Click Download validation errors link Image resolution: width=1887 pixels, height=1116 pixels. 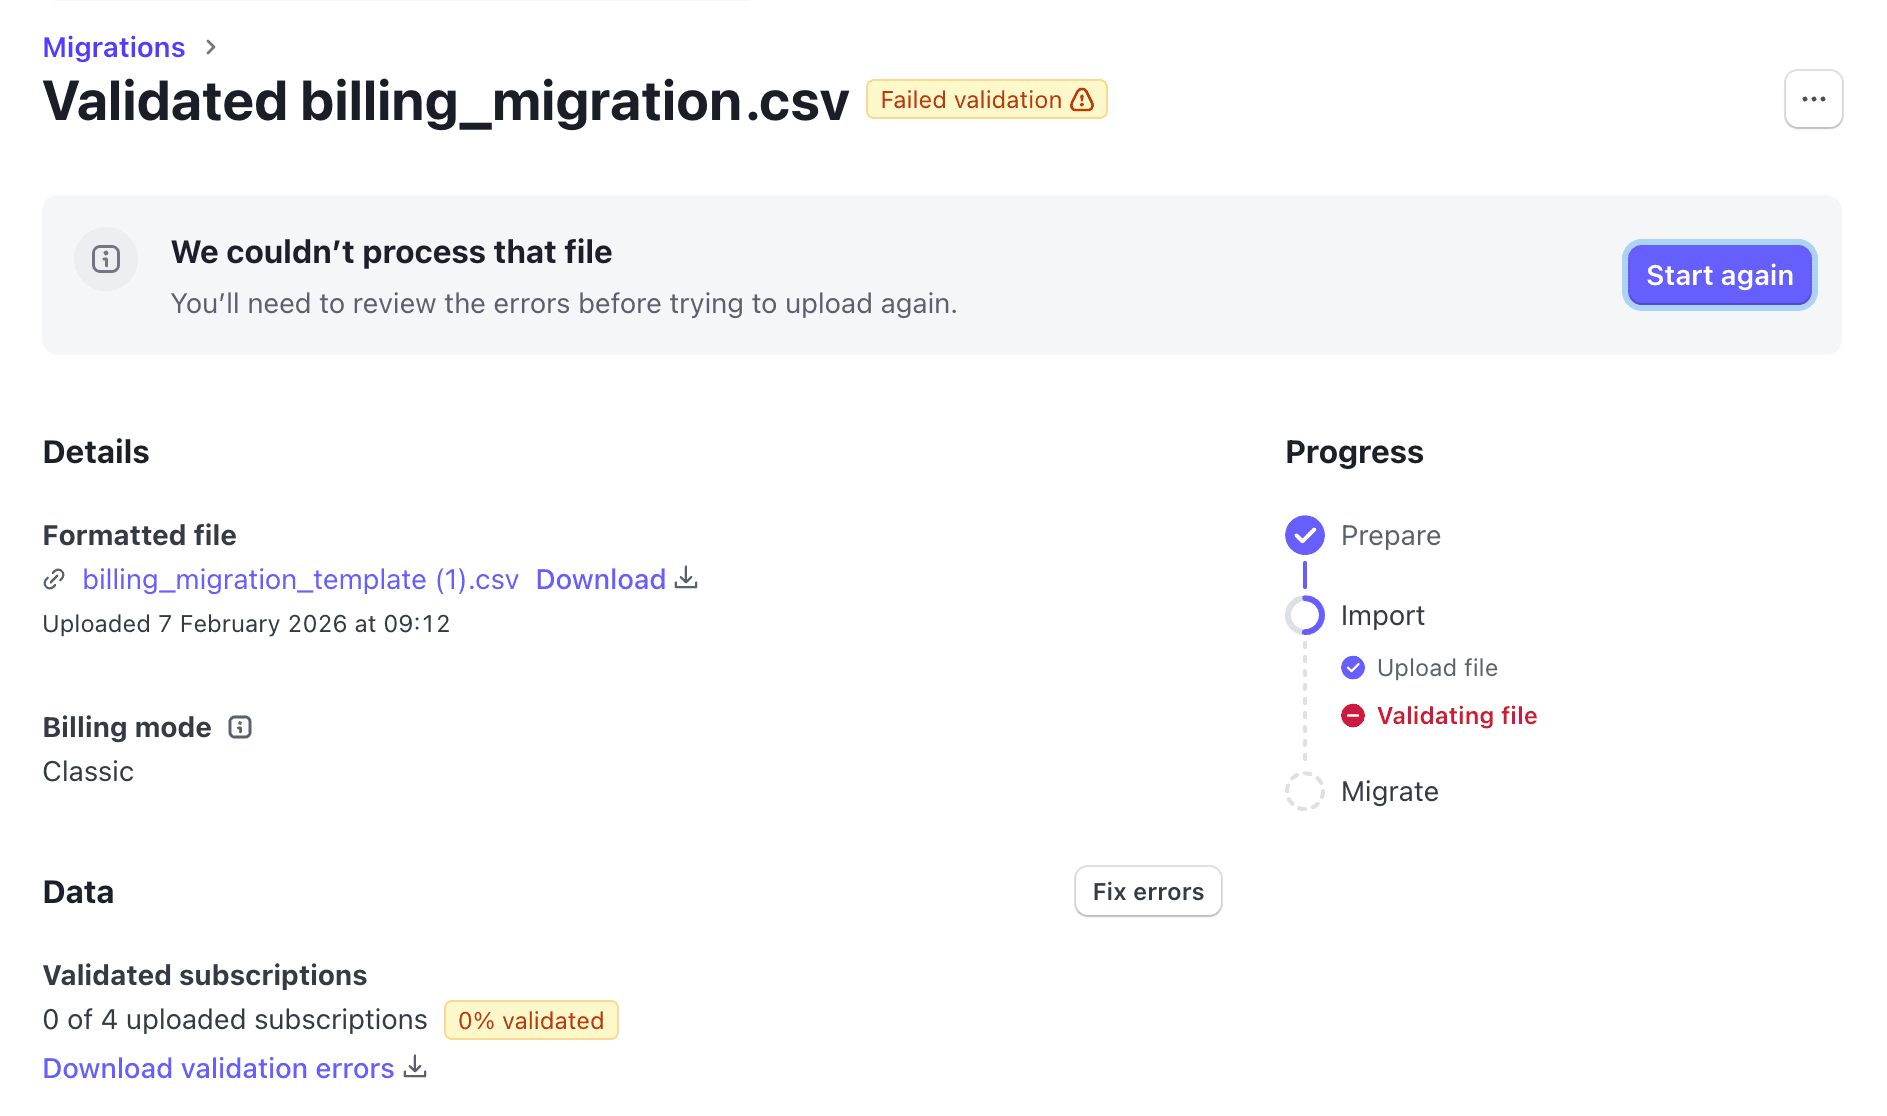tap(219, 1068)
